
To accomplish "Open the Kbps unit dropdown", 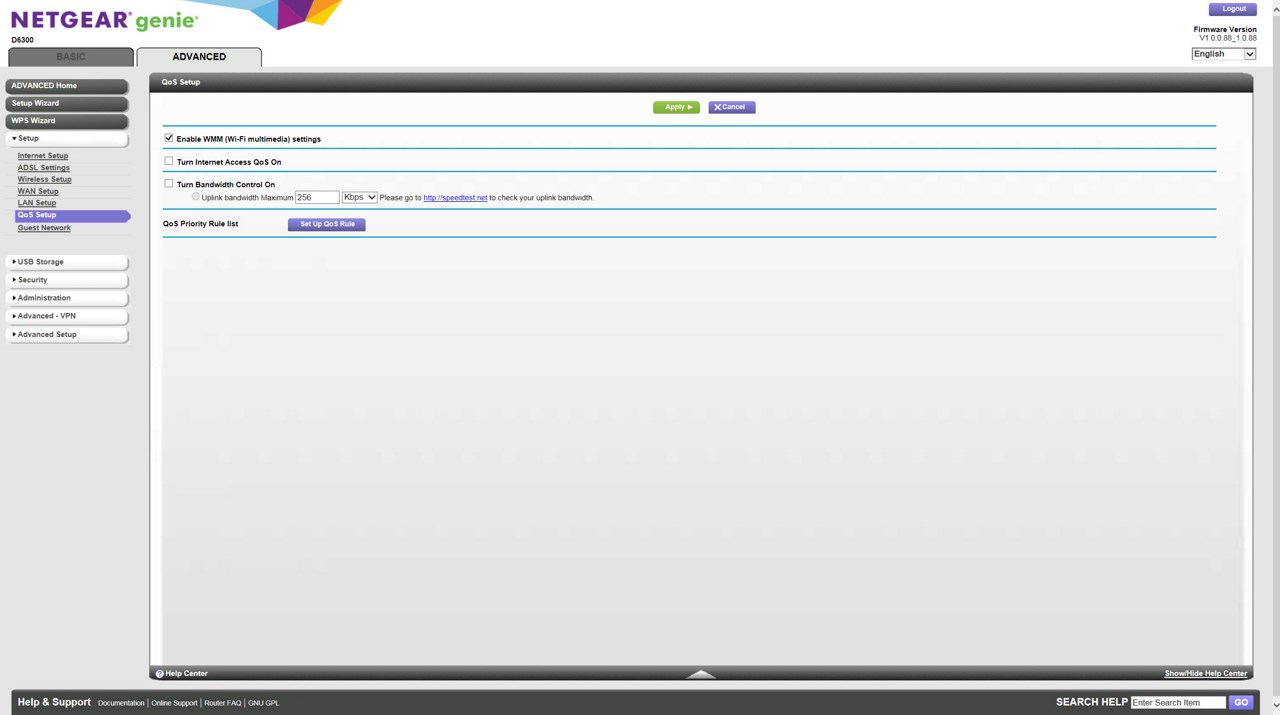I will point(359,197).
